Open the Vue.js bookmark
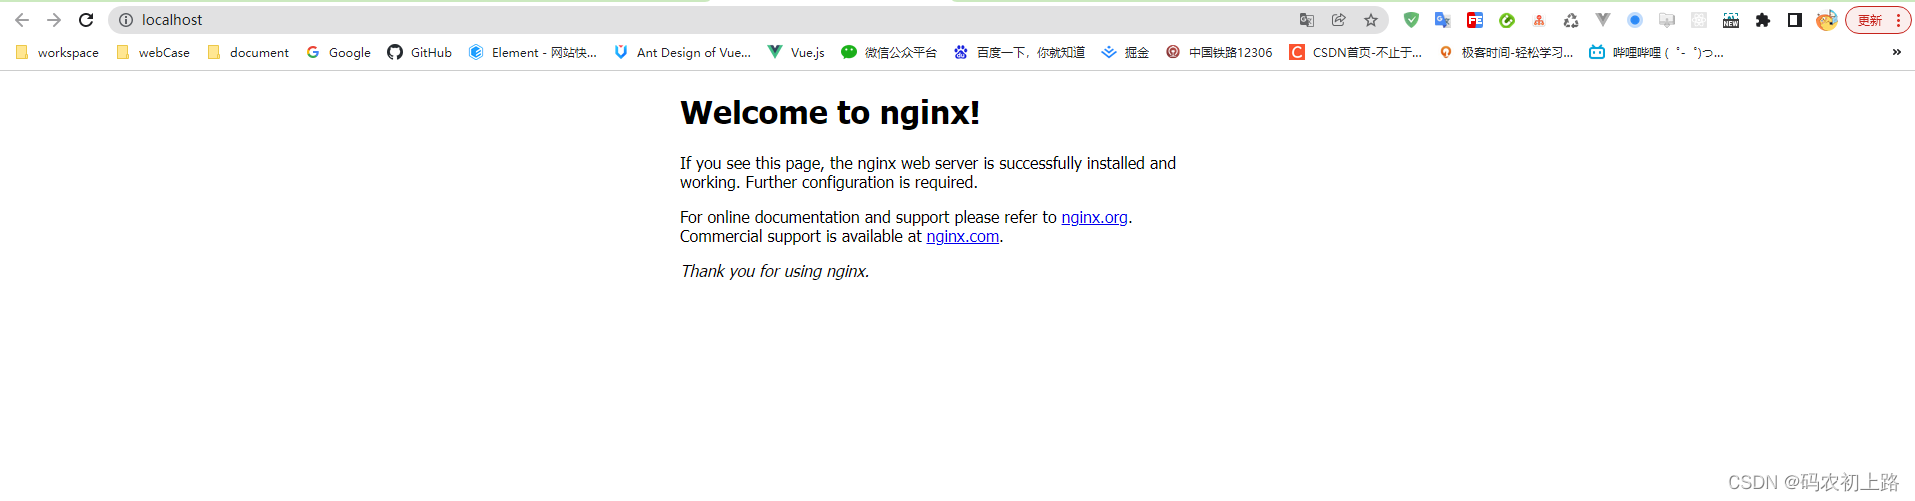The image size is (1915, 501). point(796,52)
